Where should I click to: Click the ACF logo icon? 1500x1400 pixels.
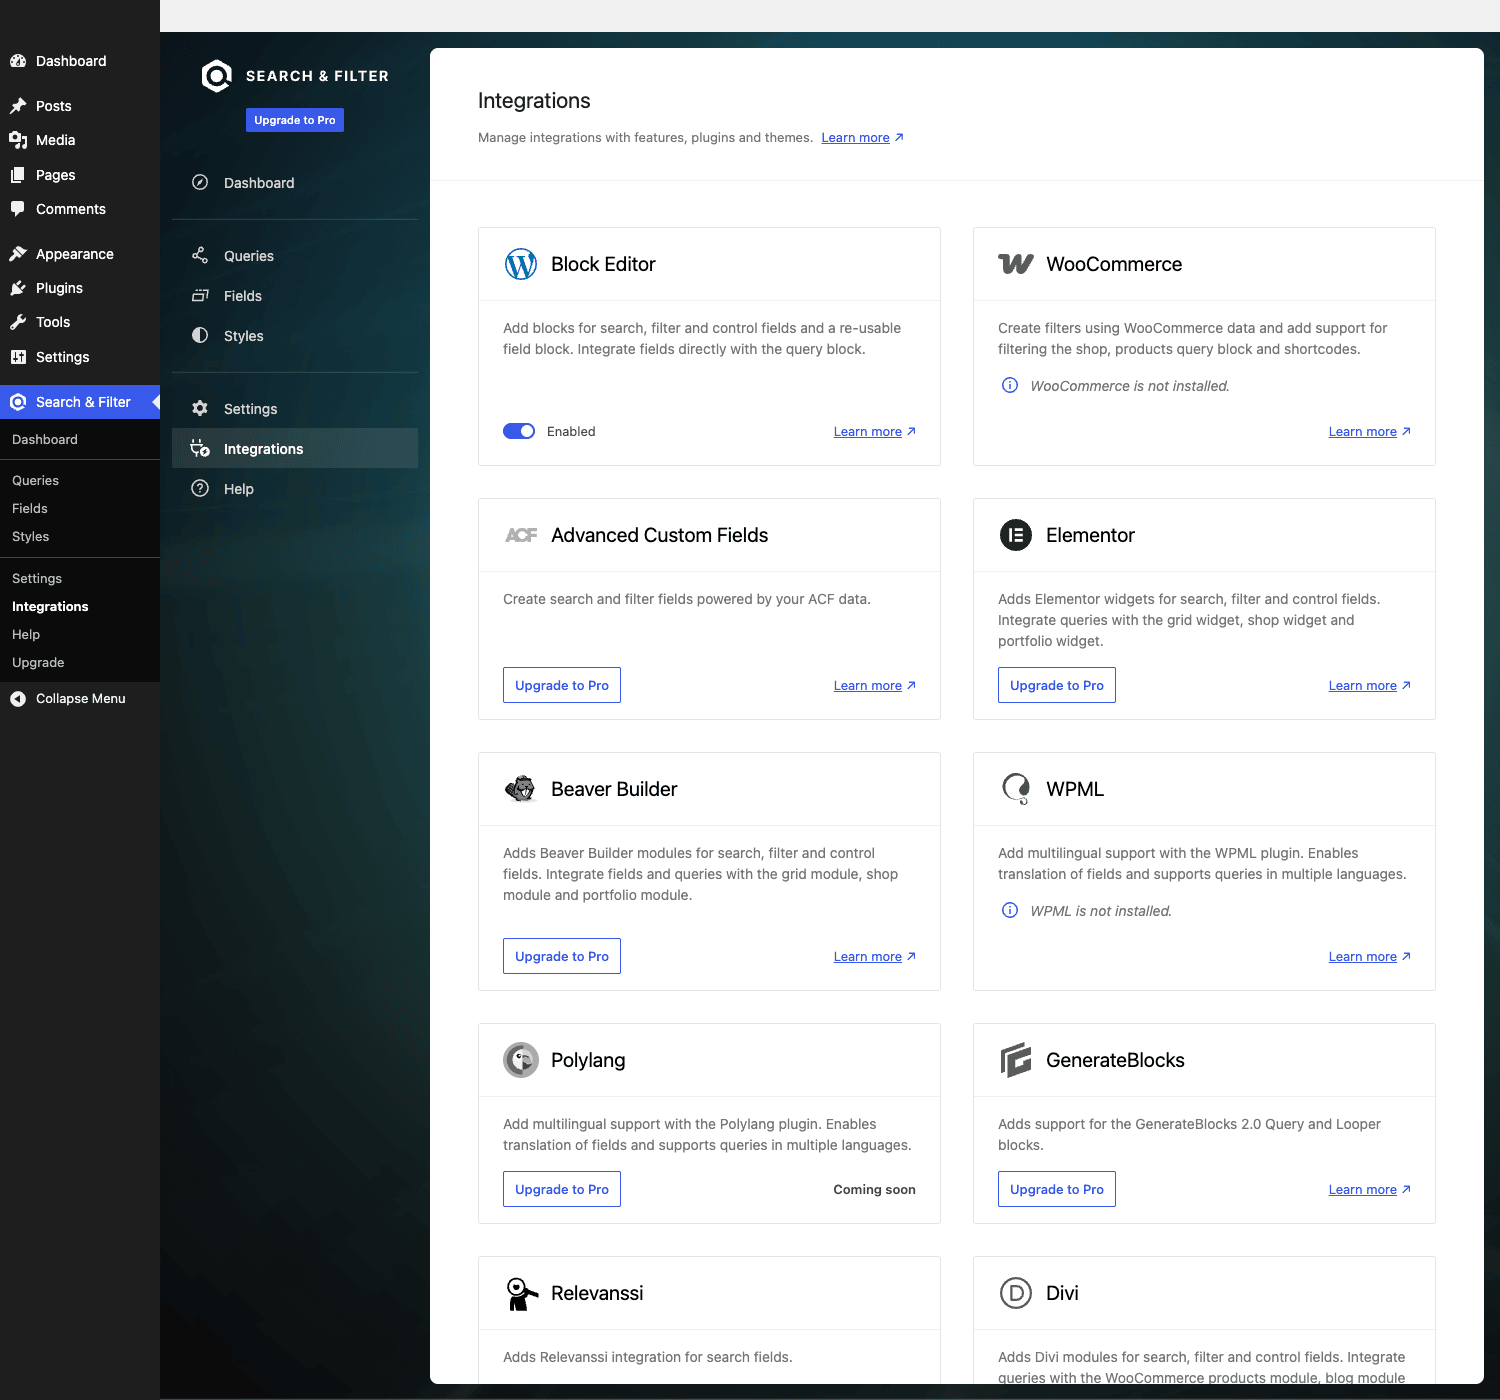coord(521,535)
